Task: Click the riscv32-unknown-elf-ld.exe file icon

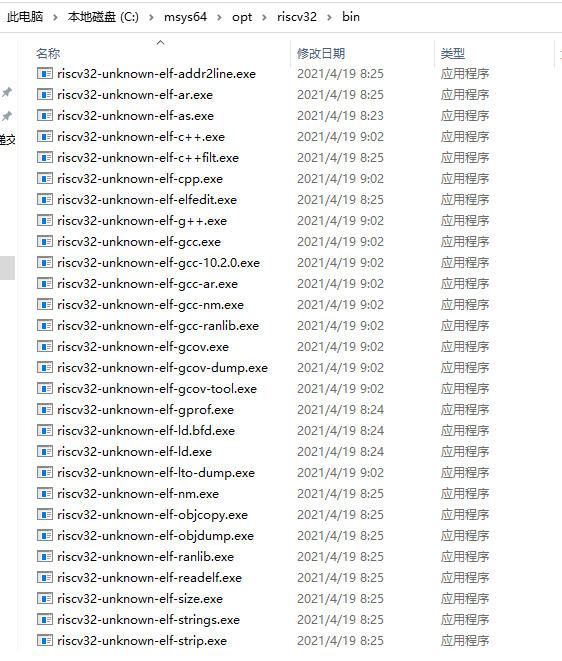Action: coord(45,451)
